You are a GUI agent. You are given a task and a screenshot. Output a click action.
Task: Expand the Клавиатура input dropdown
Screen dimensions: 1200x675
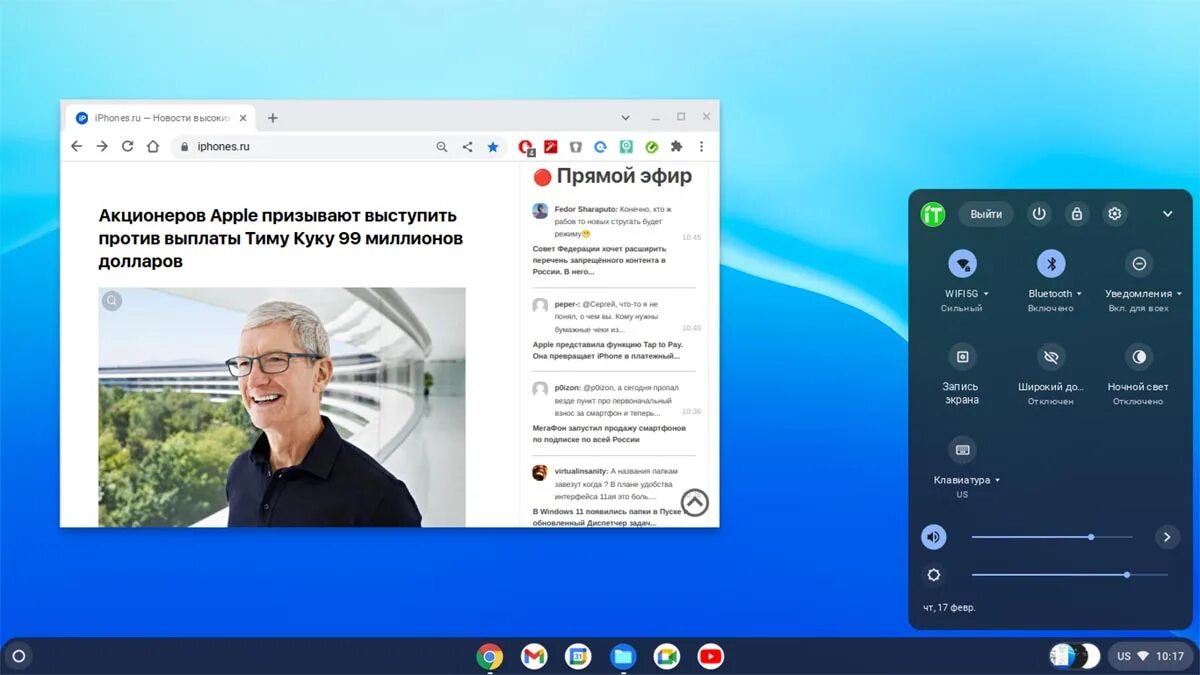tap(966, 480)
